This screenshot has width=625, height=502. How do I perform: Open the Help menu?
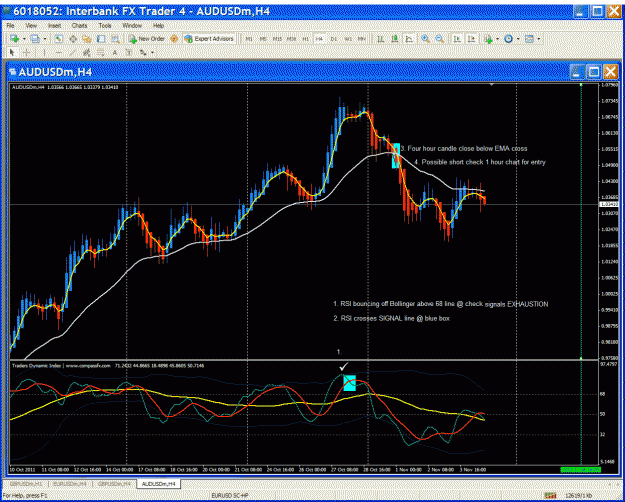pos(159,26)
